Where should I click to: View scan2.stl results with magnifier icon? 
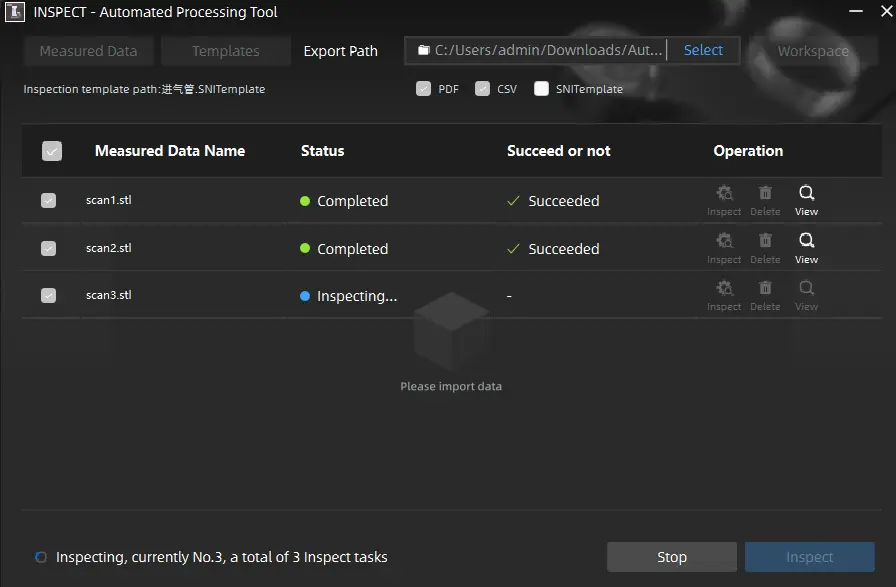pos(806,241)
